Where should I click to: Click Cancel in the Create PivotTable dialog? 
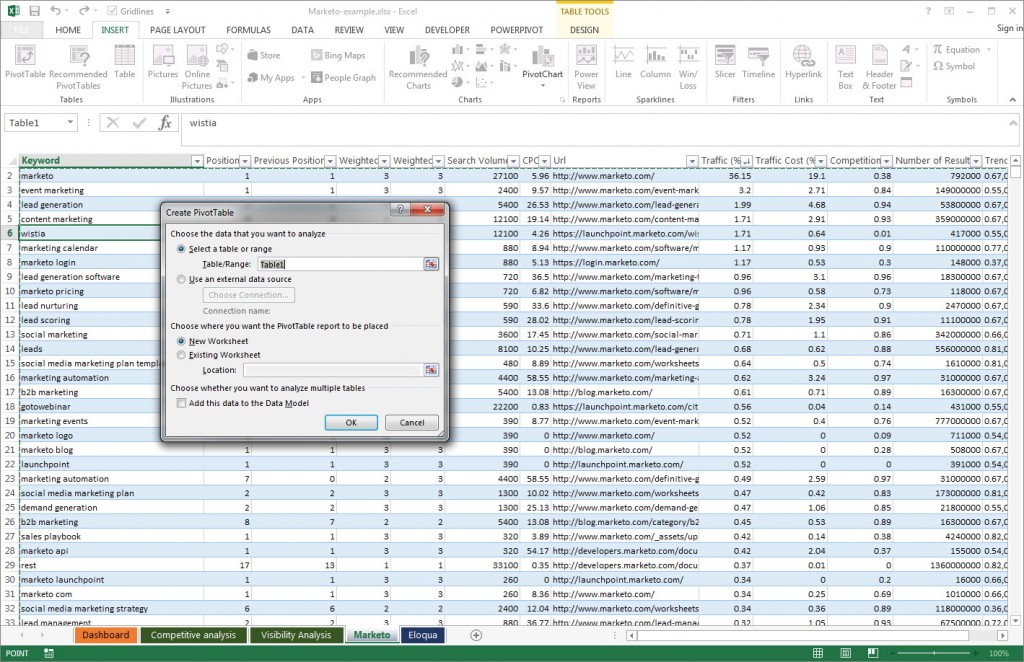tap(412, 423)
